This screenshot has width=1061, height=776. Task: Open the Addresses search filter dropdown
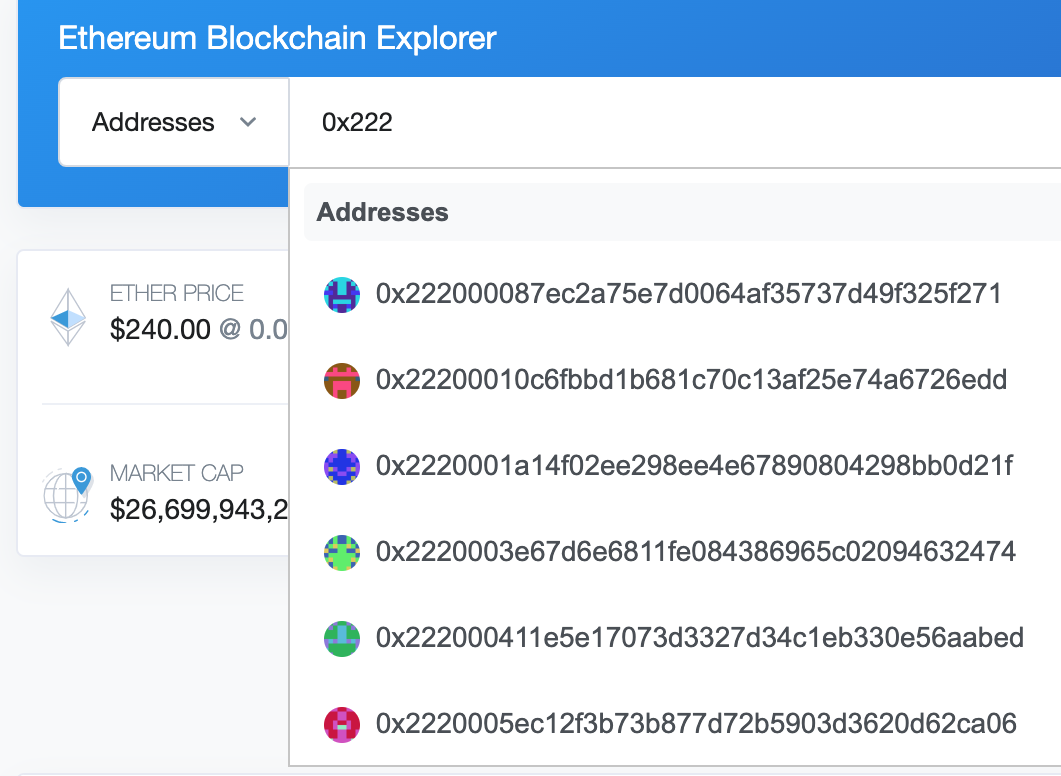[174, 122]
